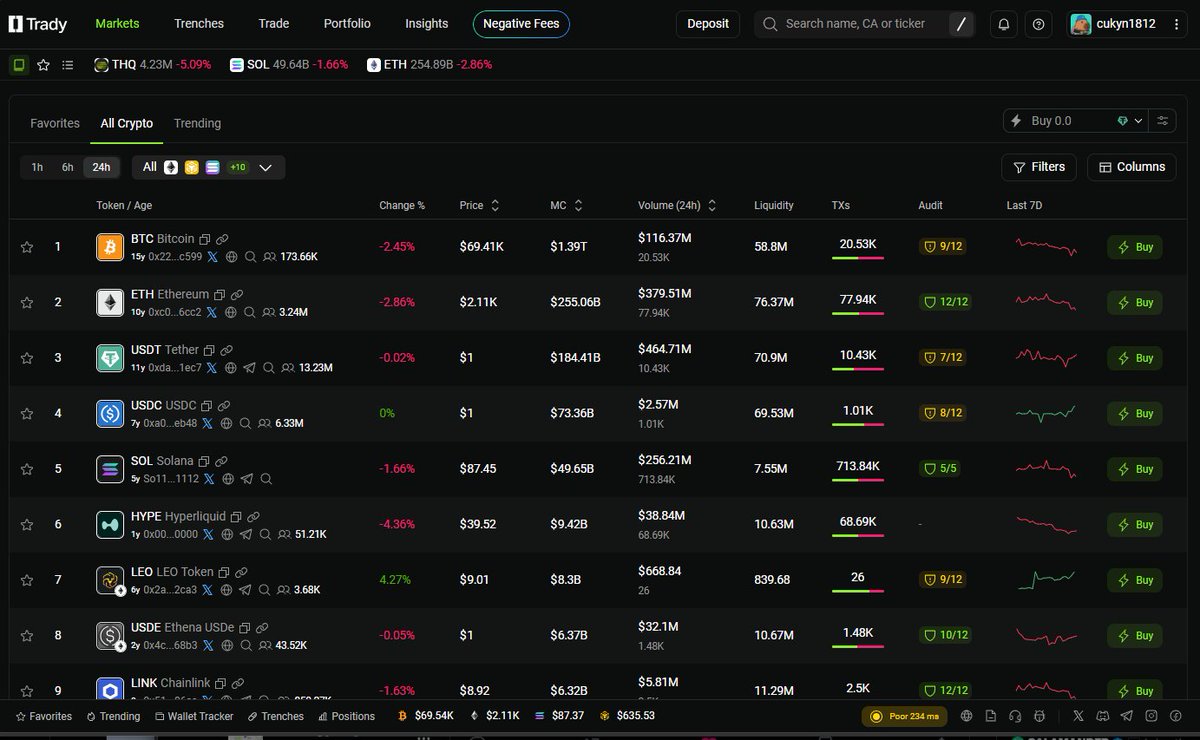Copy the BTC Bitcoin contract address icon
1200x740 pixels.
204,239
